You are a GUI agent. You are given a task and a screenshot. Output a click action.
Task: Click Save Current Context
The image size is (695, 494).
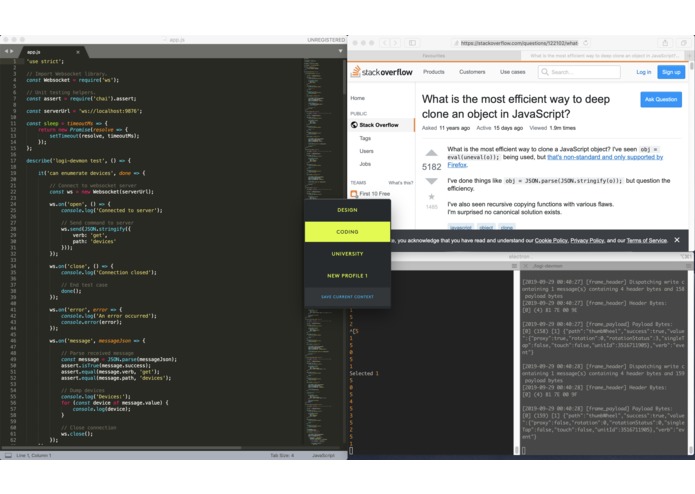pyautogui.click(x=348, y=297)
